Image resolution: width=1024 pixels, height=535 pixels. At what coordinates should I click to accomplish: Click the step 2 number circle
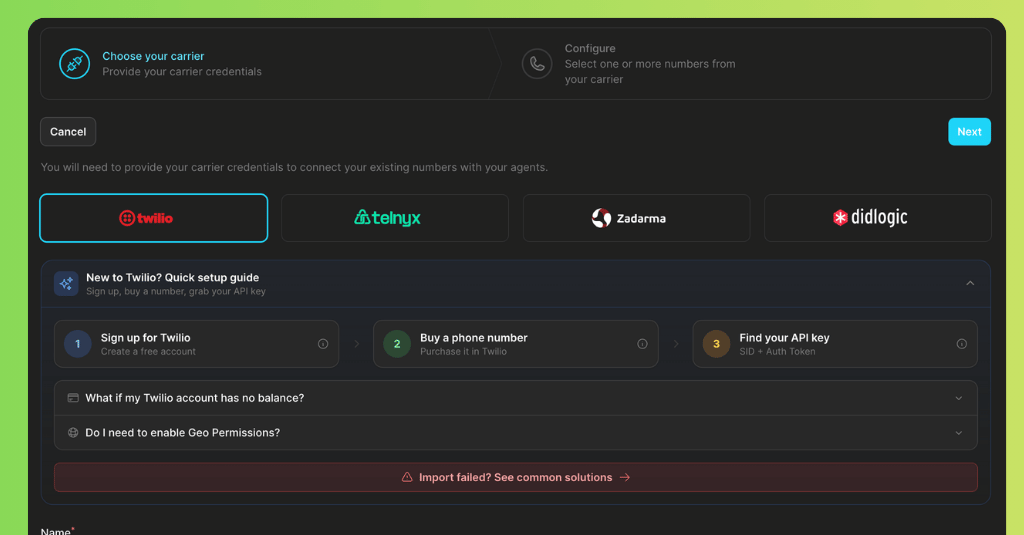click(397, 344)
